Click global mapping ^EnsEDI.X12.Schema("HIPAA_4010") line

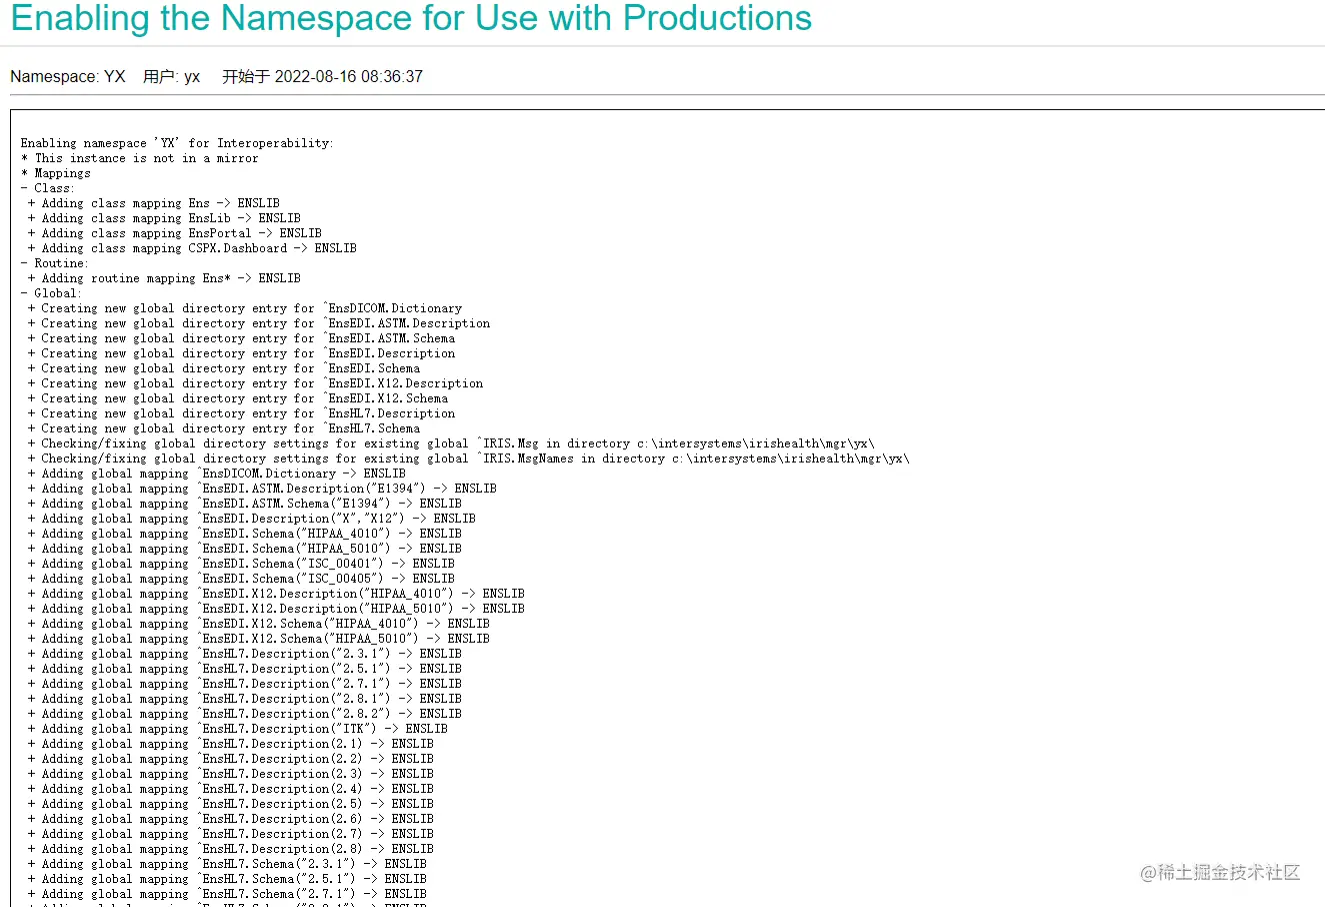point(259,623)
